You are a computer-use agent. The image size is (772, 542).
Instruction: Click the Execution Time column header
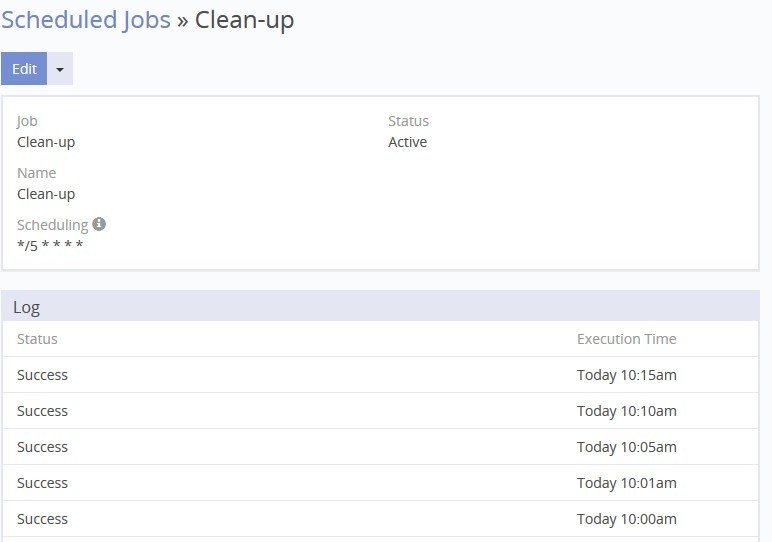coord(626,339)
